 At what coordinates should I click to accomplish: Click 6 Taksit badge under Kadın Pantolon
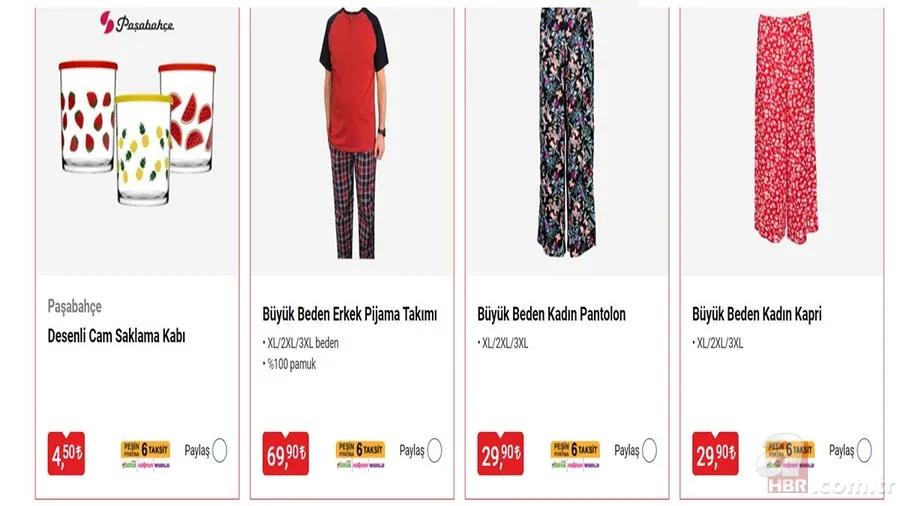pyautogui.click(x=575, y=454)
